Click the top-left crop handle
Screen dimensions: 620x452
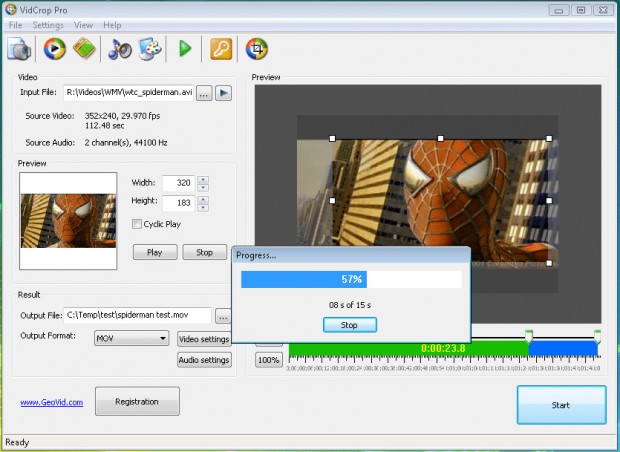tap(332, 138)
